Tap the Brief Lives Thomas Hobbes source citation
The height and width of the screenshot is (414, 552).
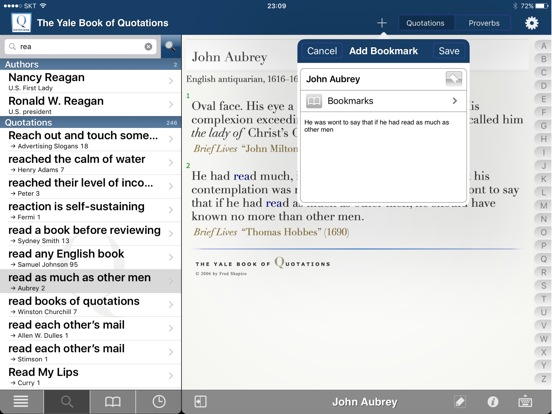tap(271, 232)
